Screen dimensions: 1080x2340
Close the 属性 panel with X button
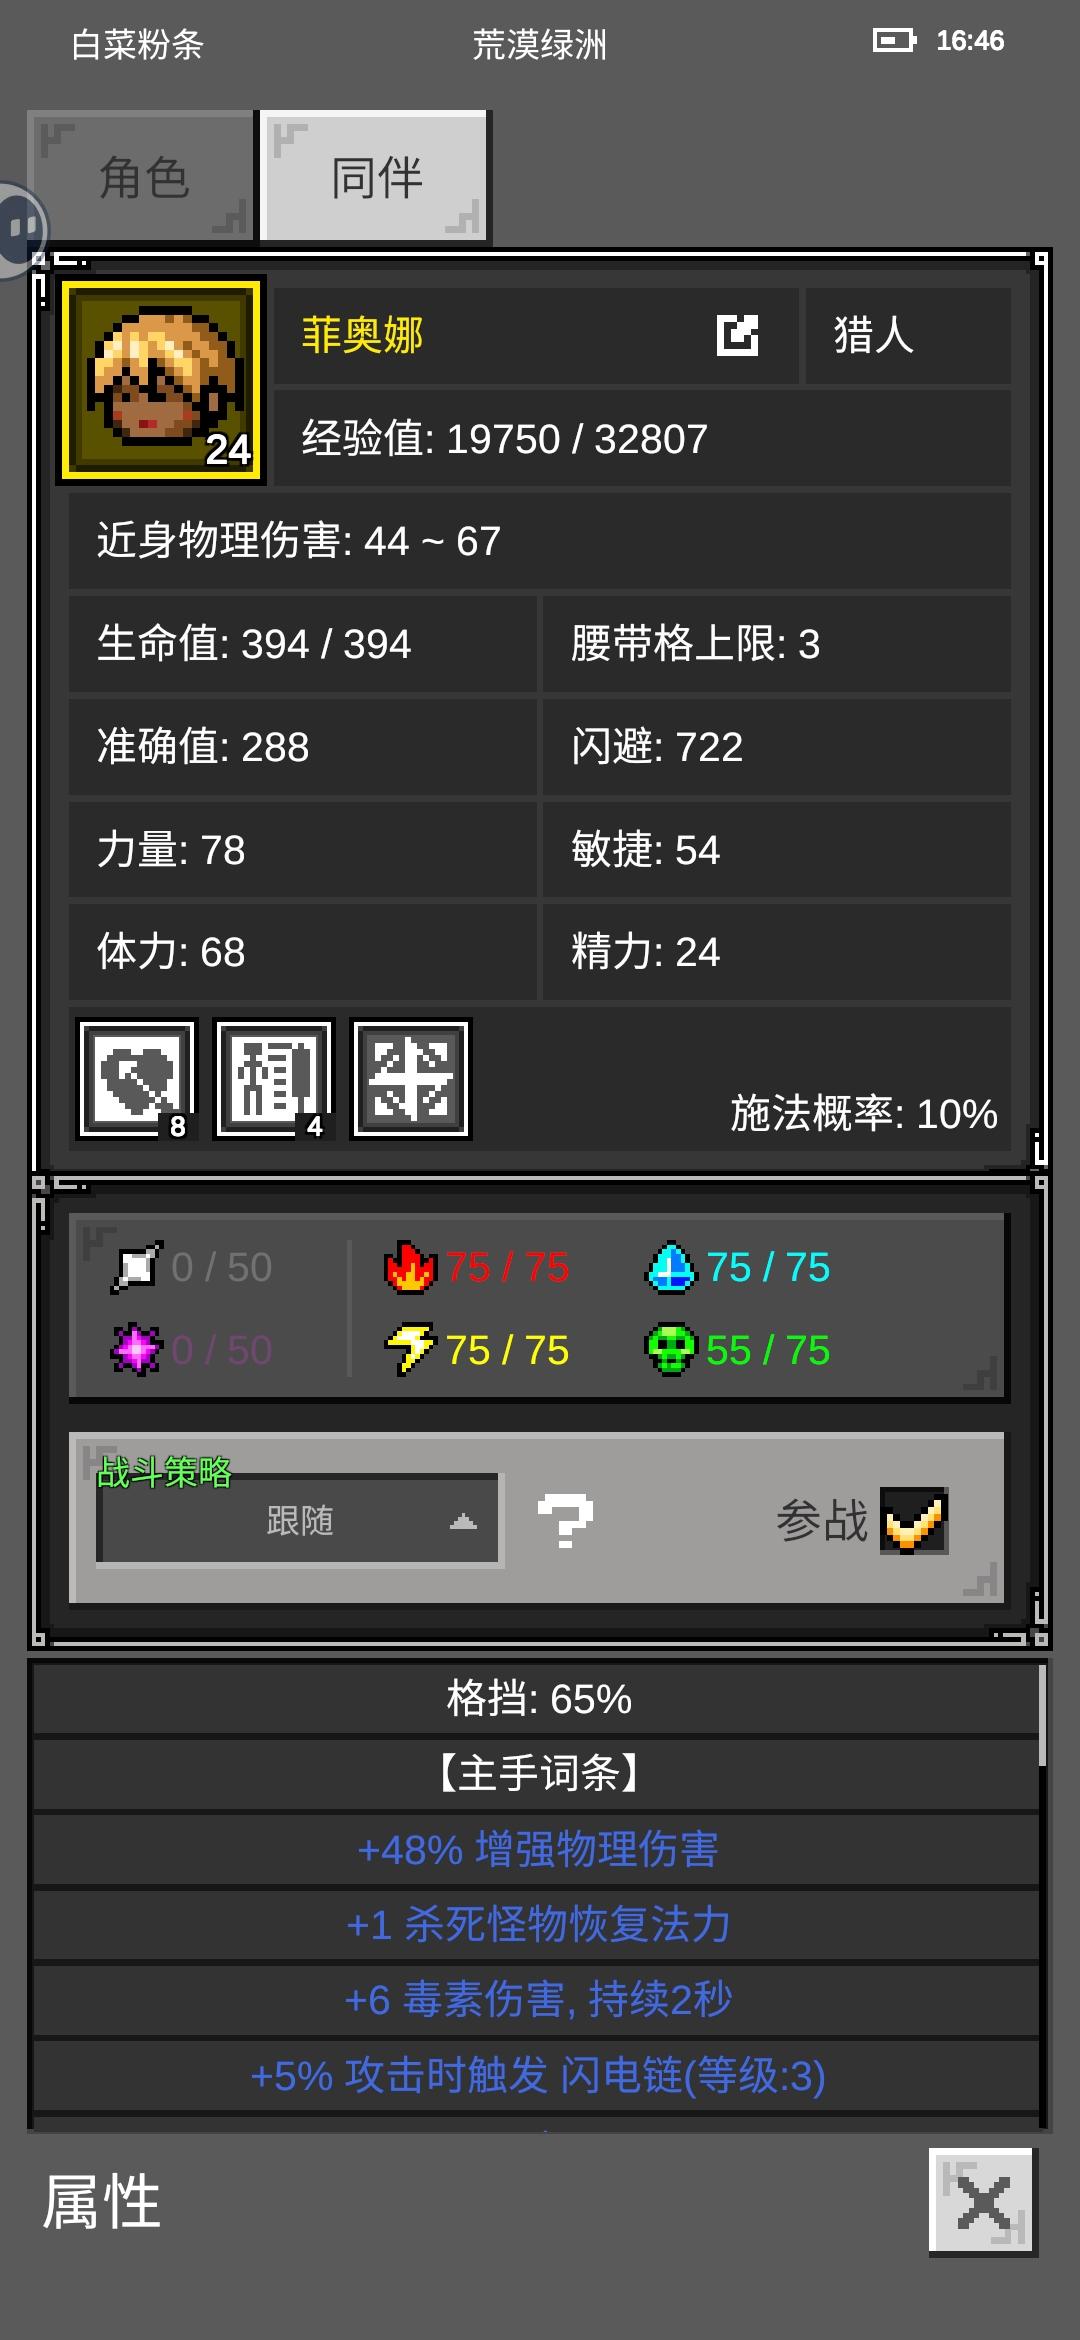point(984,2201)
